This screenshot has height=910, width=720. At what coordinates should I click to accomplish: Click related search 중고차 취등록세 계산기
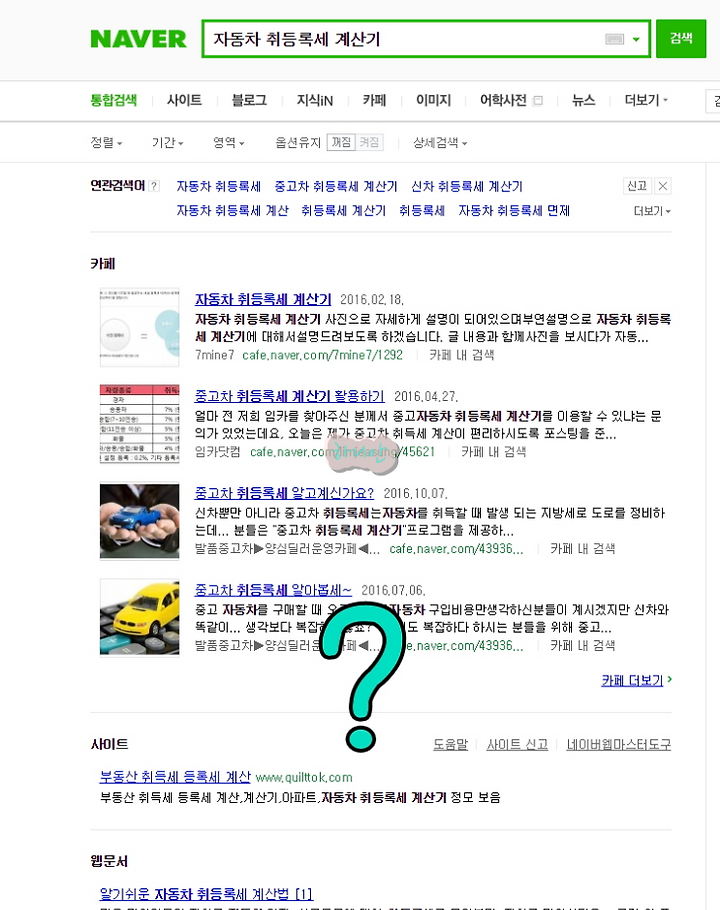[336, 186]
